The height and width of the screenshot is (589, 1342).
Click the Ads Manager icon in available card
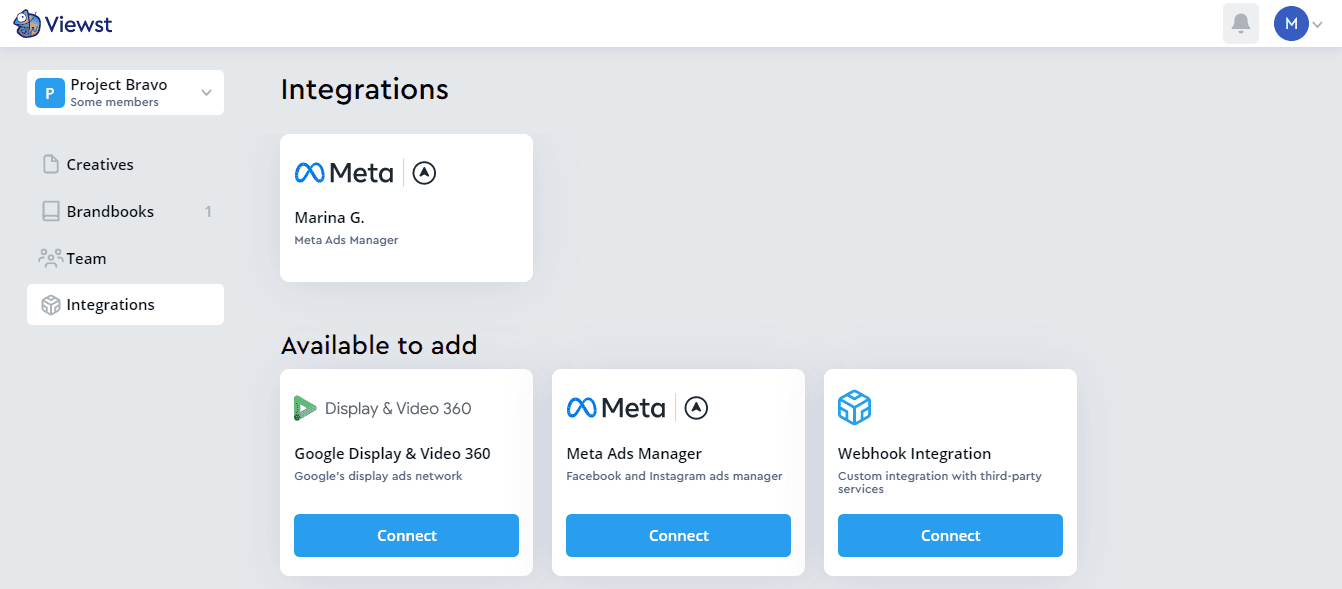tap(696, 408)
